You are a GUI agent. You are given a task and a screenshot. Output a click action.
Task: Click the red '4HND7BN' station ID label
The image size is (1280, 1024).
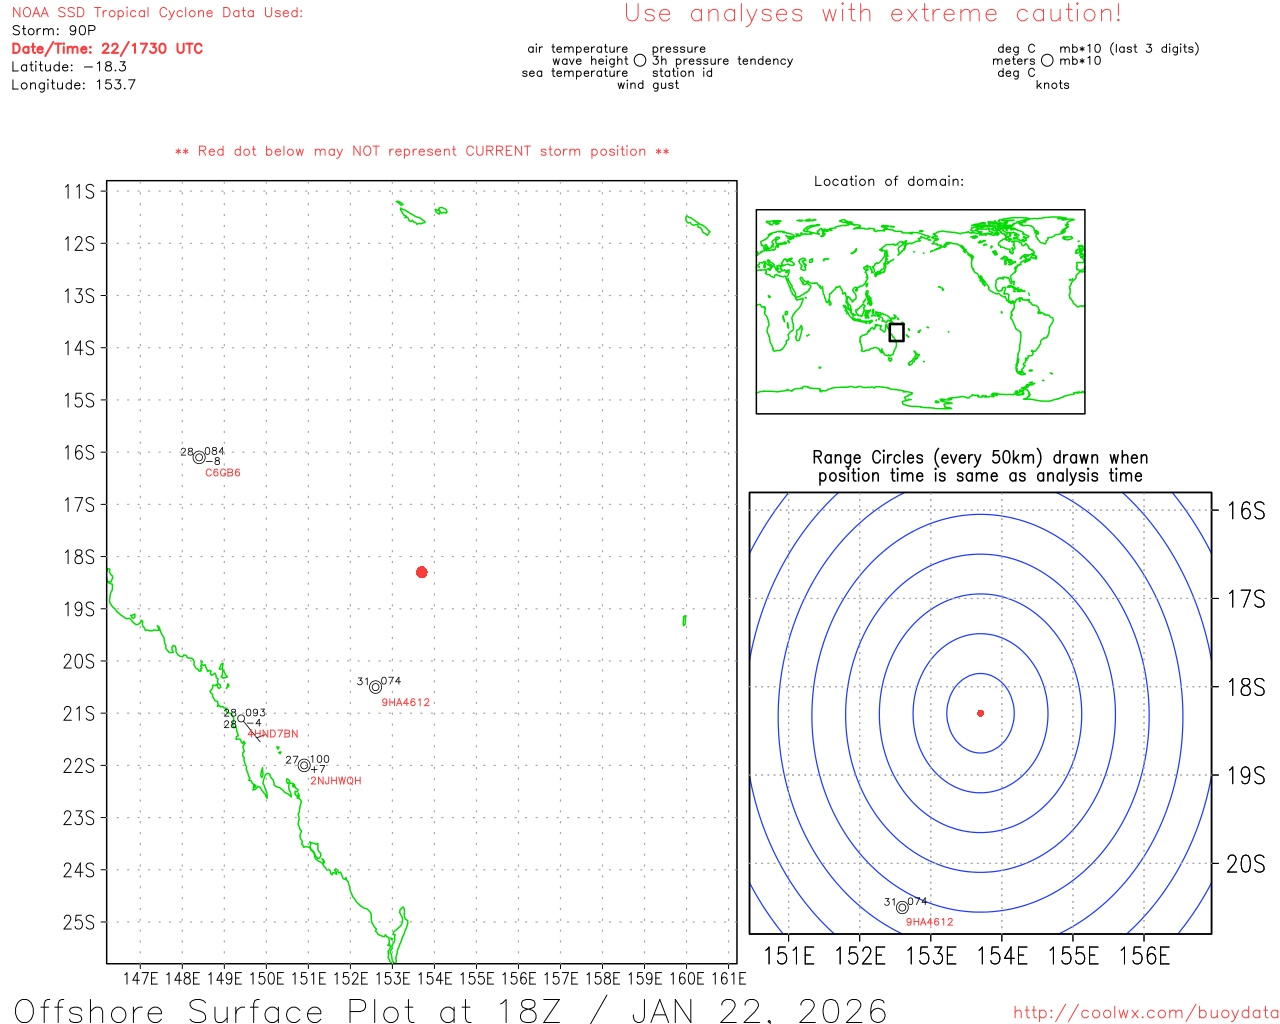(273, 734)
